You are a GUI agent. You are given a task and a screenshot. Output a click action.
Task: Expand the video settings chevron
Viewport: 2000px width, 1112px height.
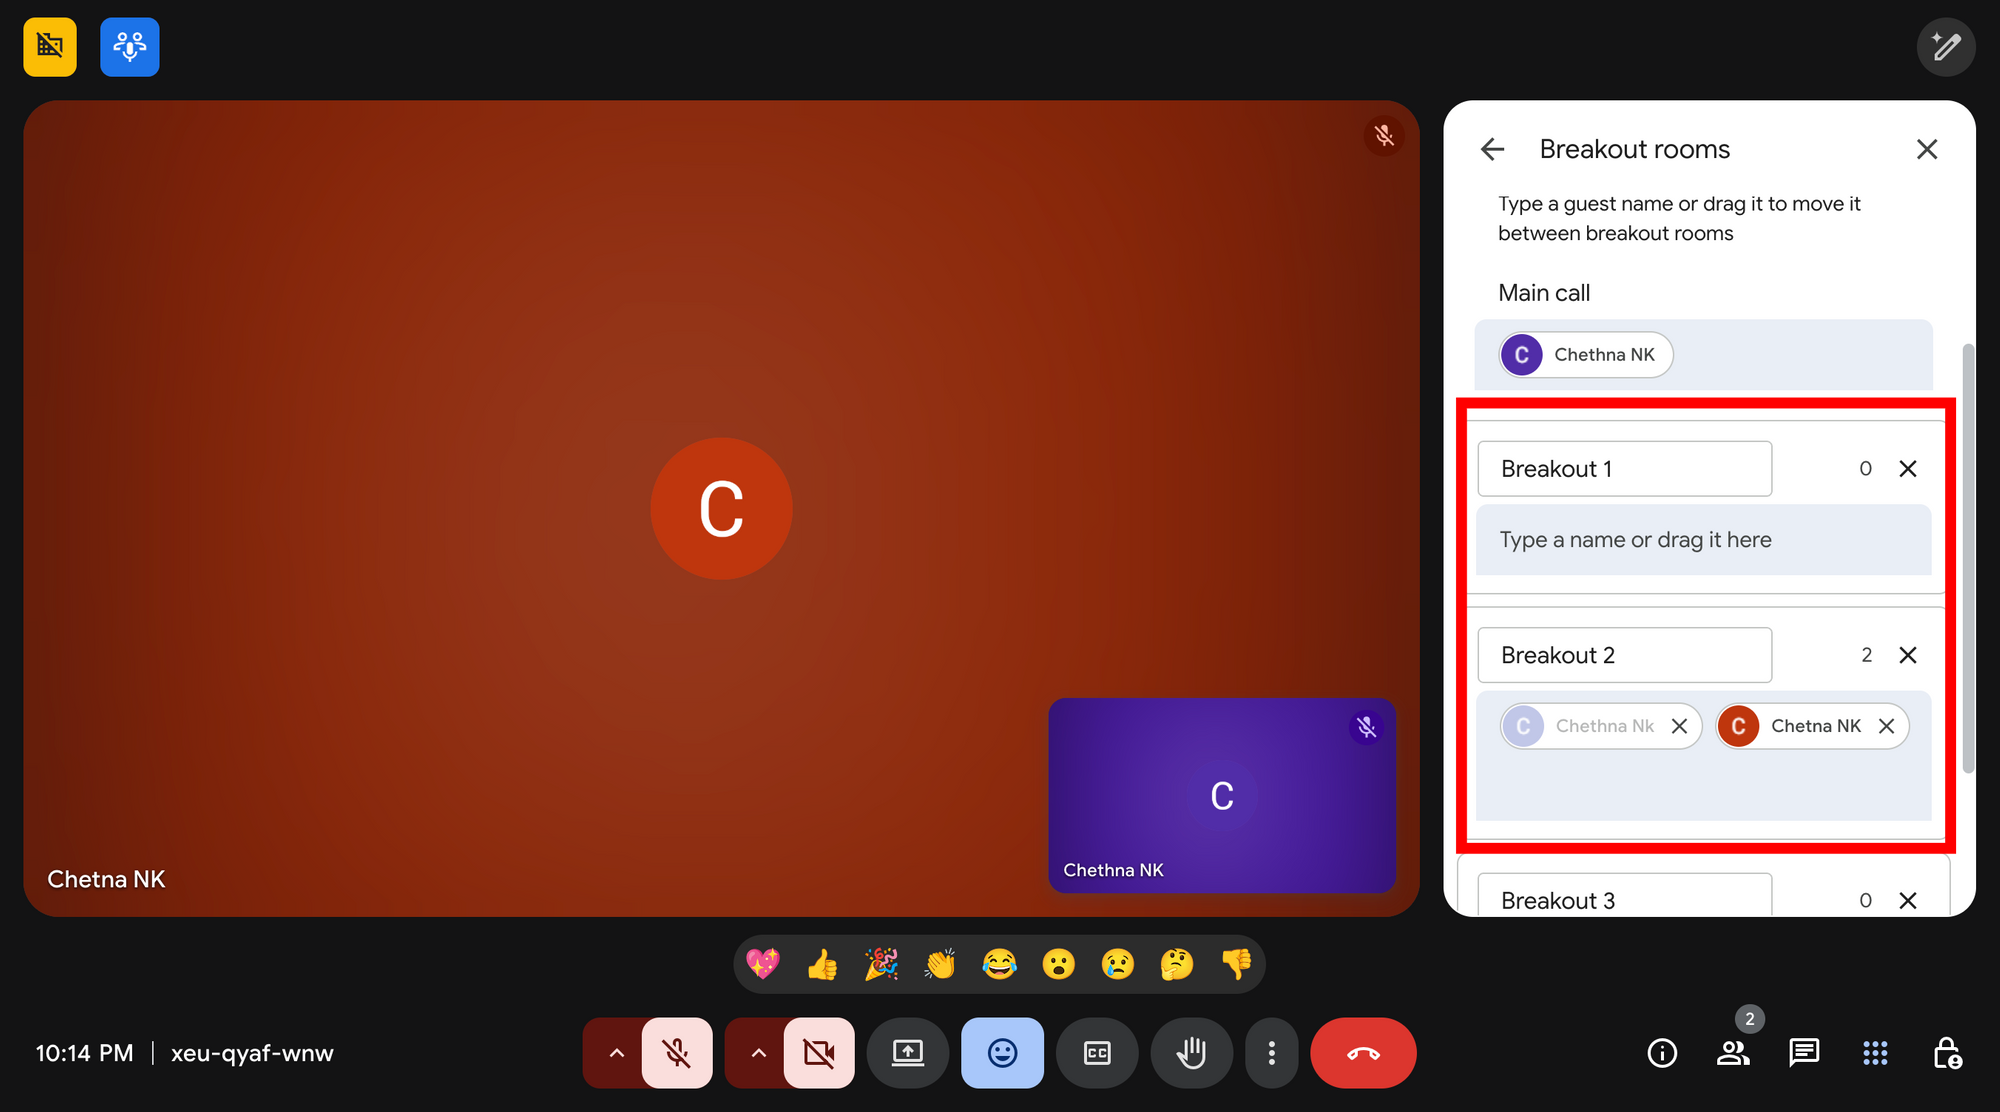[x=758, y=1052]
